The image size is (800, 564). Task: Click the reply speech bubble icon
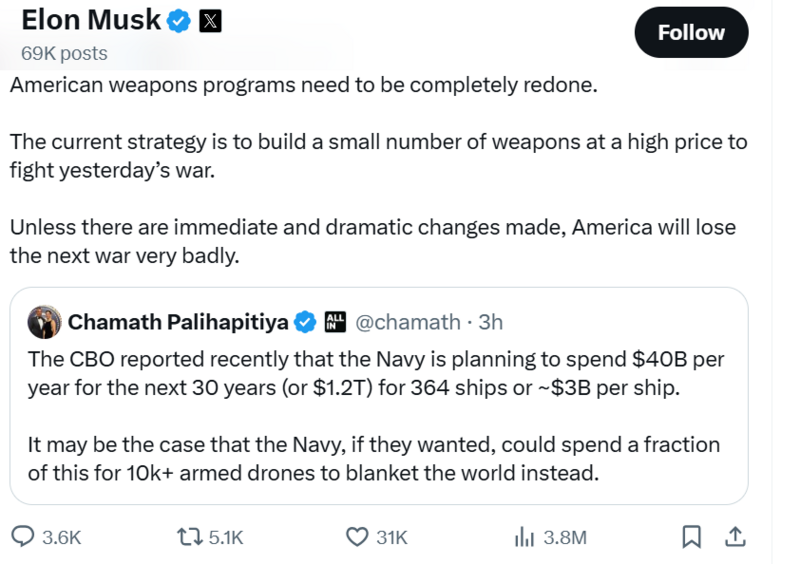click(x=23, y=537)
